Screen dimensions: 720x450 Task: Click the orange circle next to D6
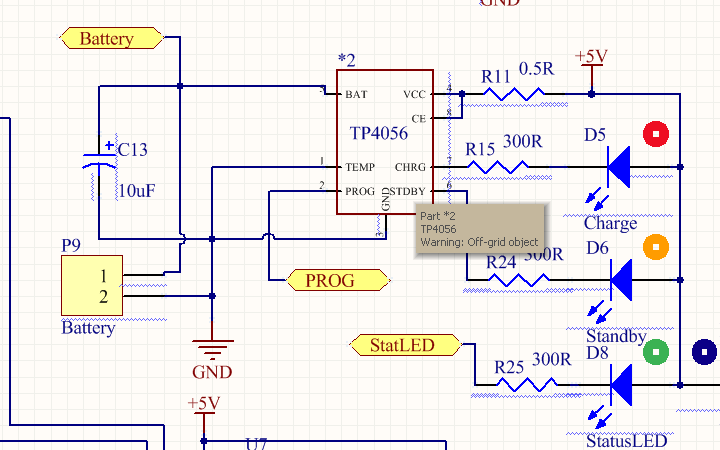pyautogui.click(x=656, y=246)
